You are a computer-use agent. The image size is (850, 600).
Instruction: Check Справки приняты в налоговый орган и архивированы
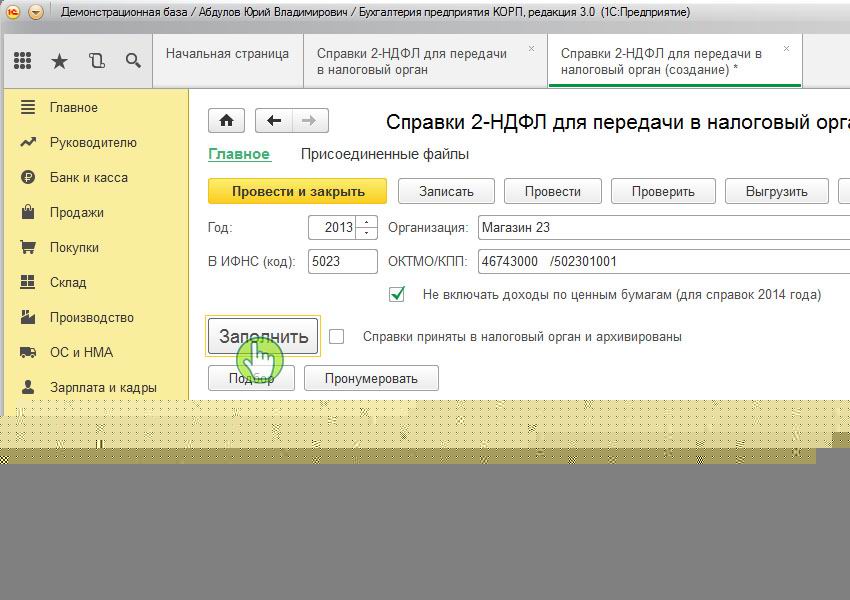[x=337, y=337]
